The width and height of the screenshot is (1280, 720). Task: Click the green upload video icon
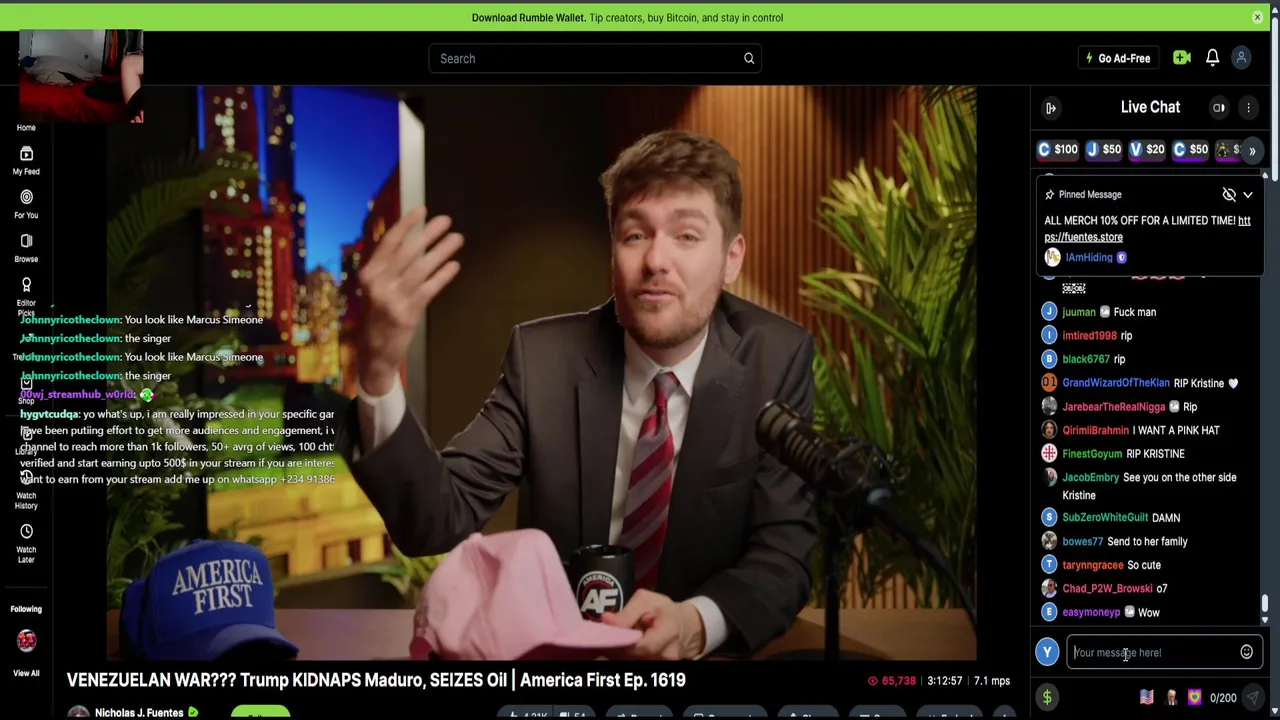click(x=1182, y=58)
